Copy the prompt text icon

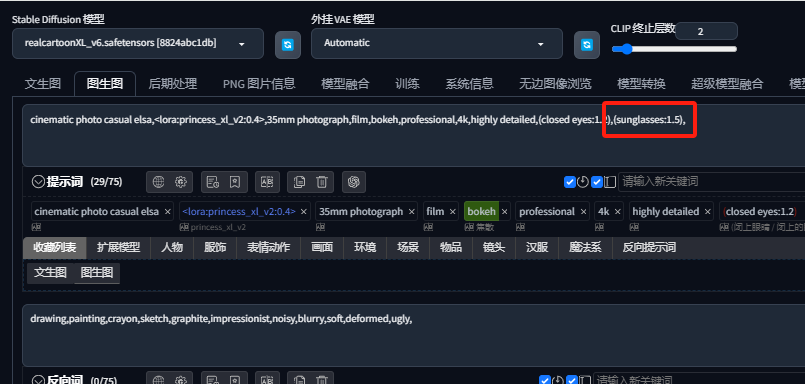[299, 182]
